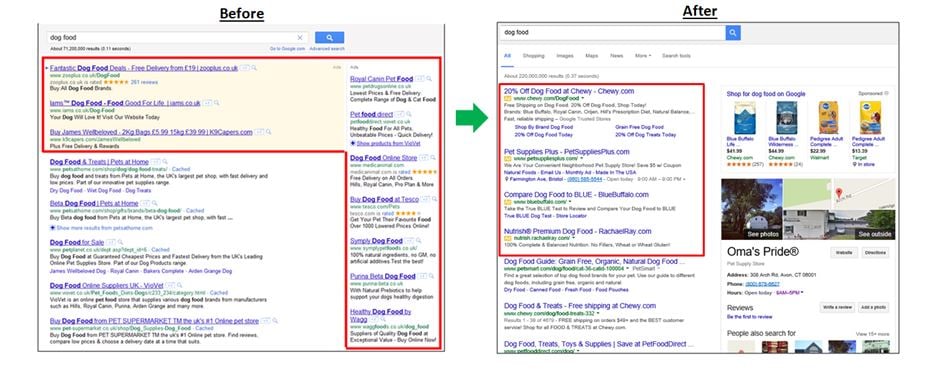Click preview magnifier next to zooplus.co.uk ad
This screenshot has width=936, height=383.
pos(253,68)
